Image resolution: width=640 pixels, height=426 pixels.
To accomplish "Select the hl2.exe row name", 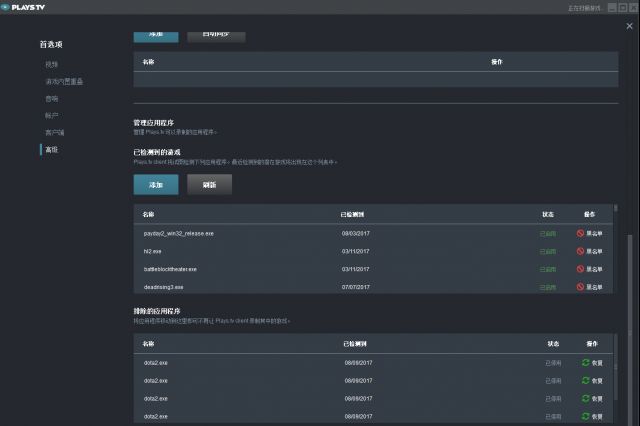I will click(152, 251).
